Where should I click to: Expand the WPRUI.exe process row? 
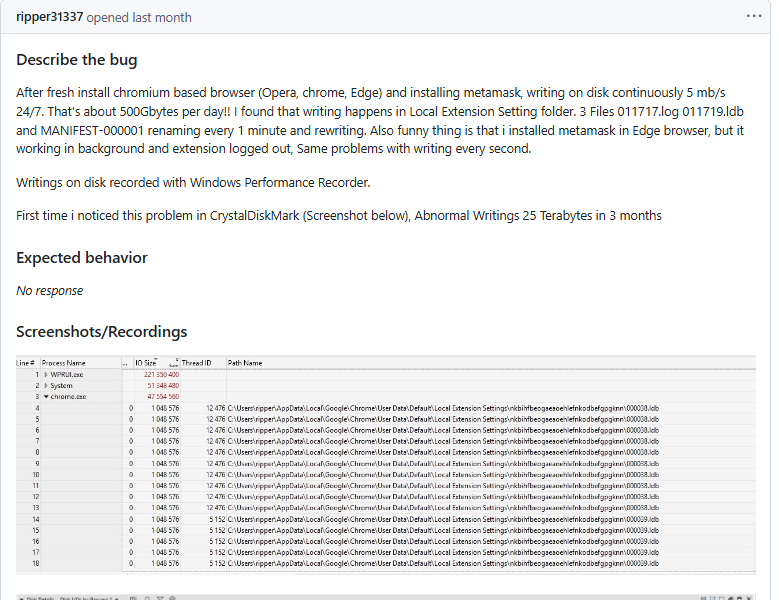tap(46, 375)
